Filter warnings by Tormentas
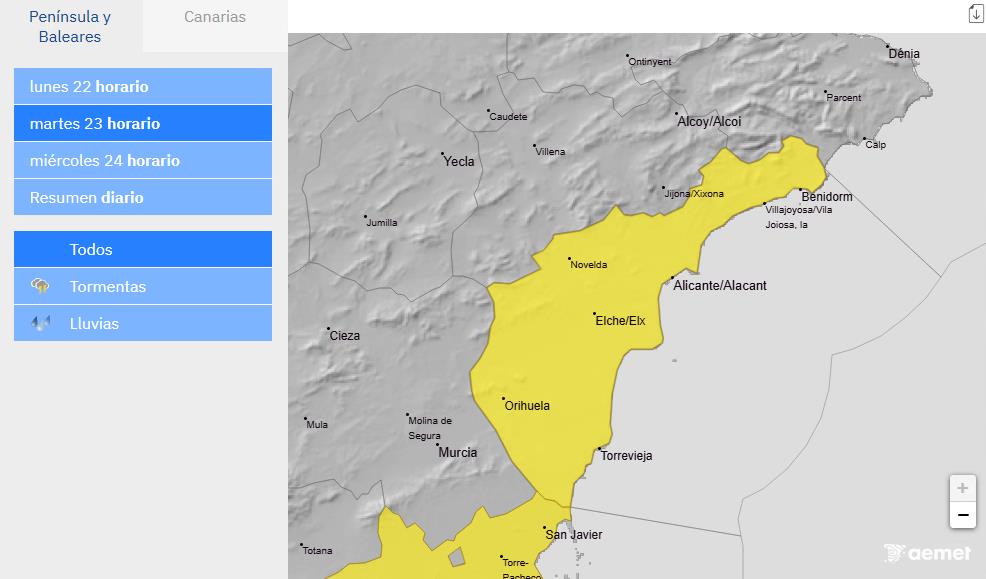Image resolution: width=986 pixels, height=579 pixels. [143, 287]
